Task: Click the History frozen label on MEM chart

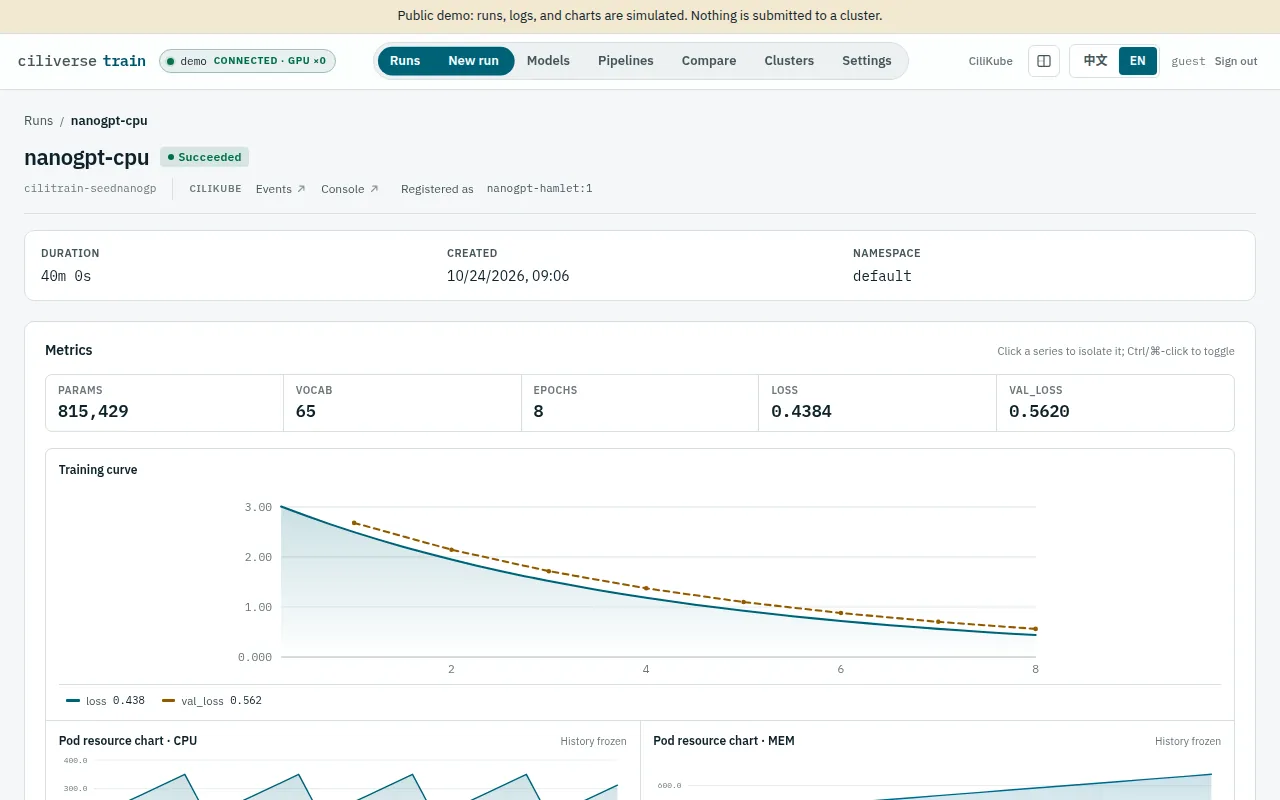Action: tap(1188, 742)
